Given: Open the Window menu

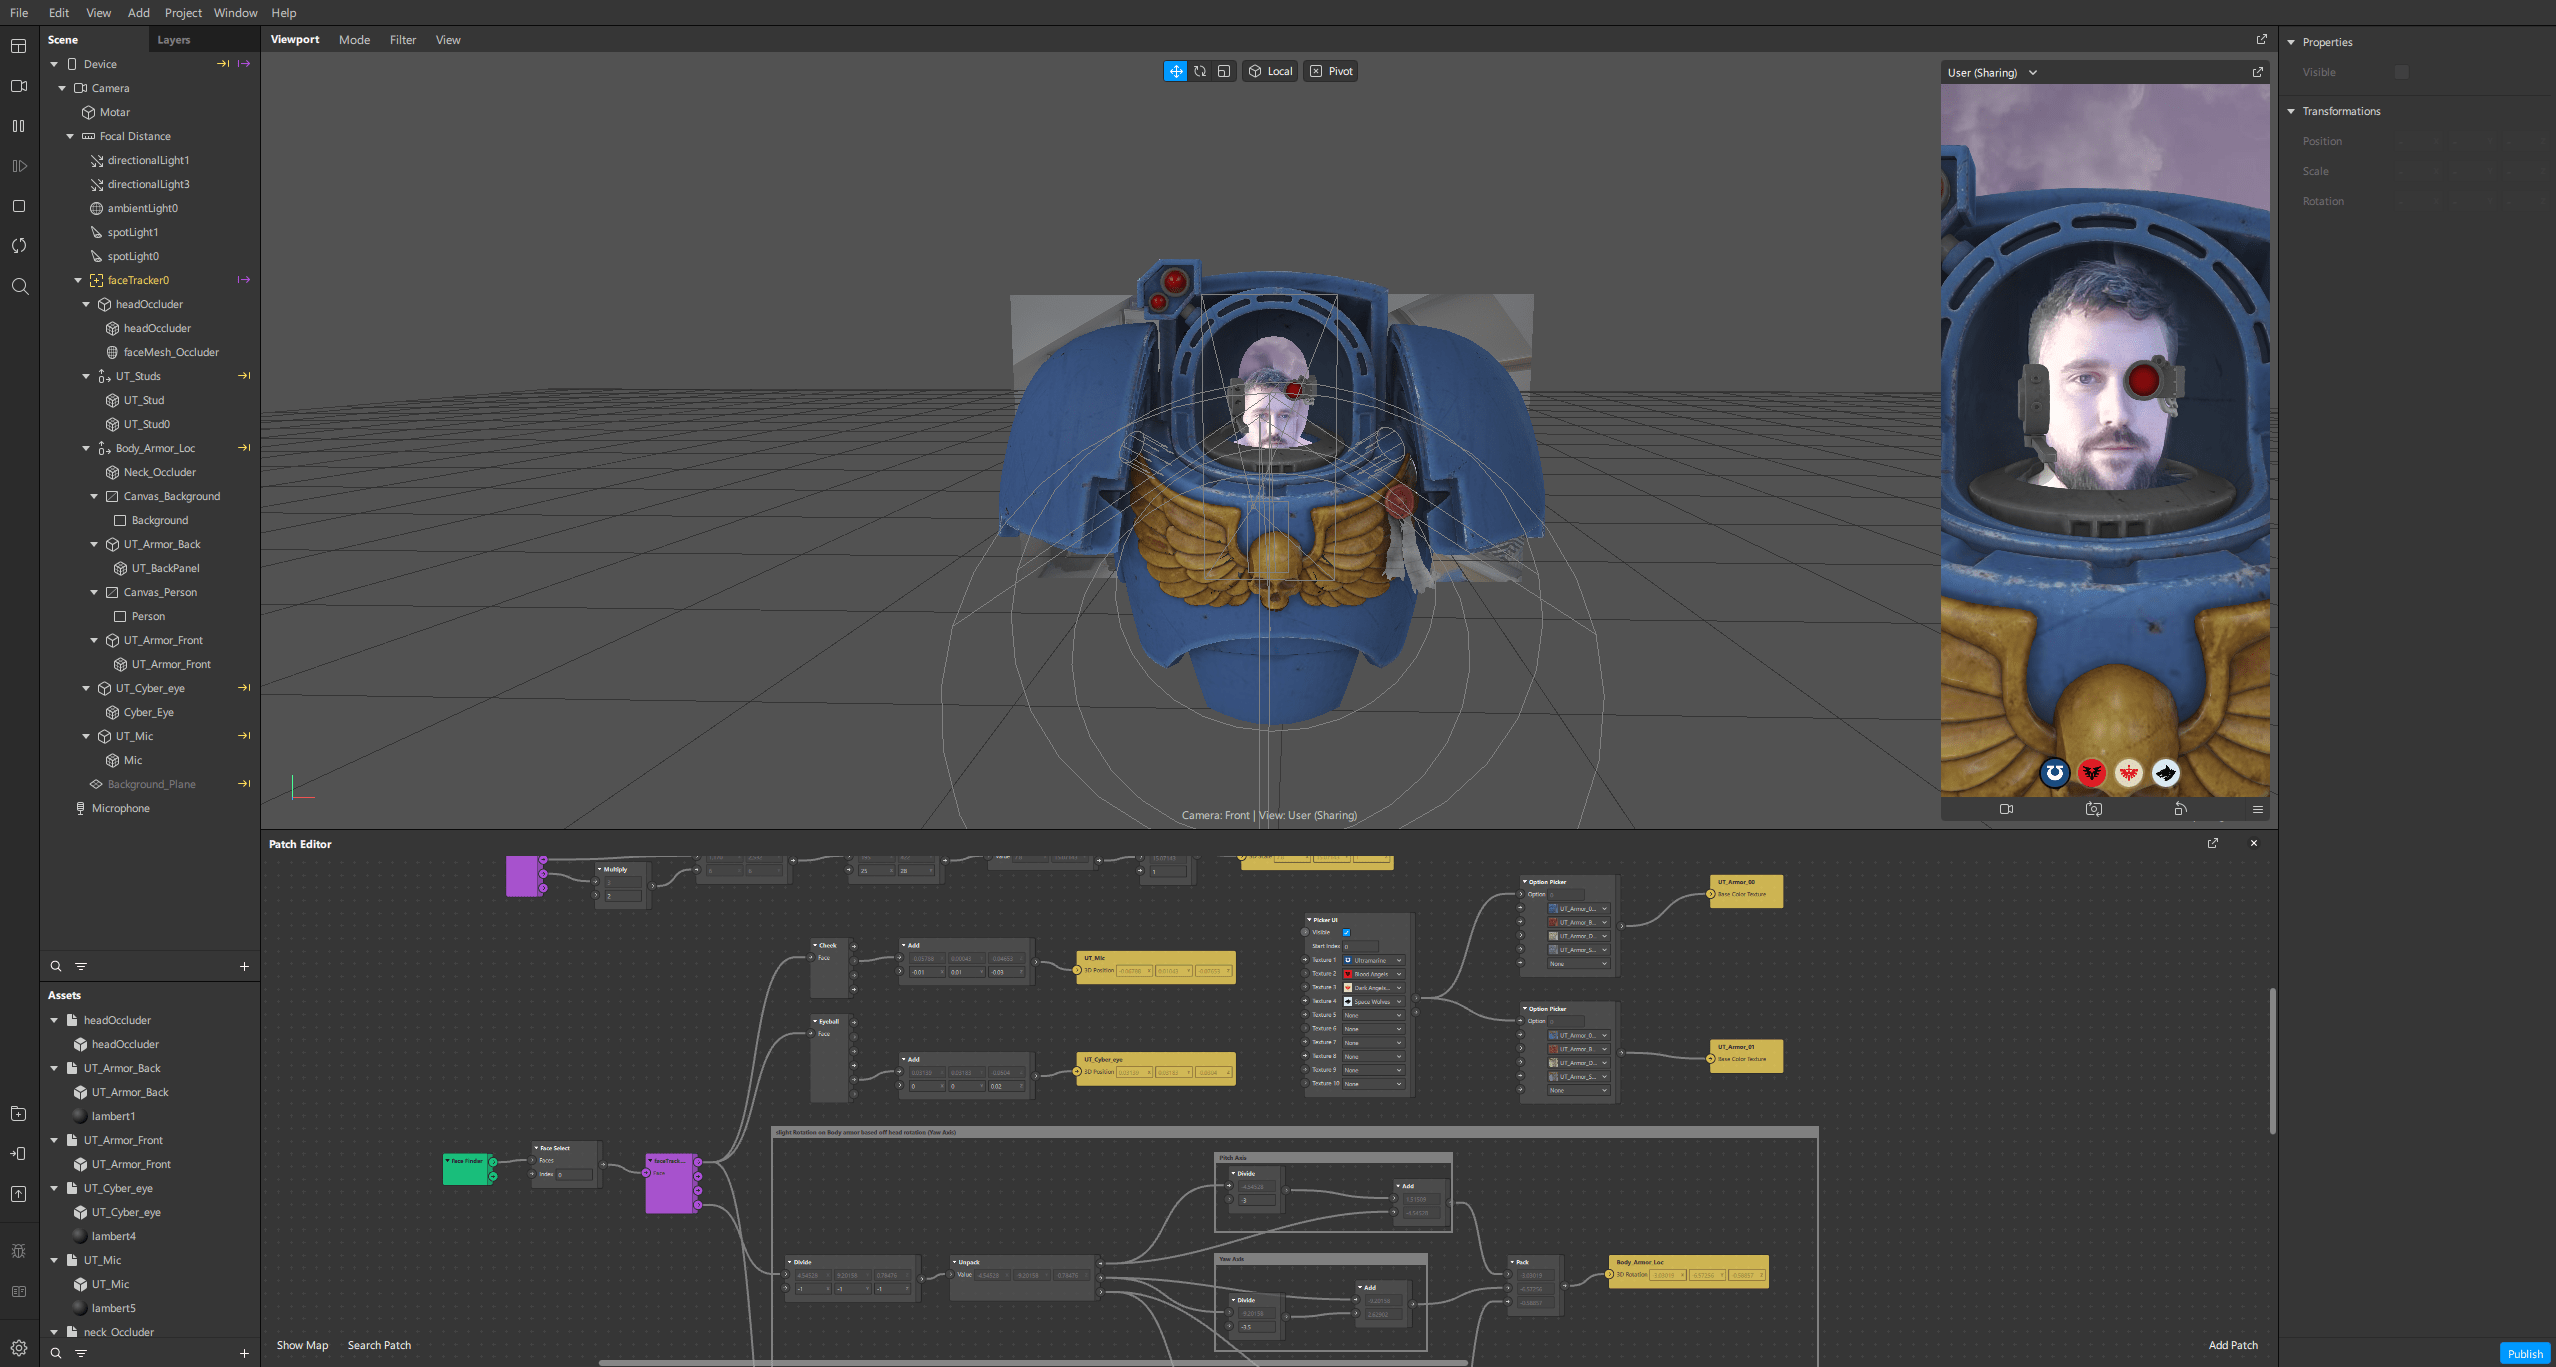Looking at the screenshot, I should [x=235, y=13].
